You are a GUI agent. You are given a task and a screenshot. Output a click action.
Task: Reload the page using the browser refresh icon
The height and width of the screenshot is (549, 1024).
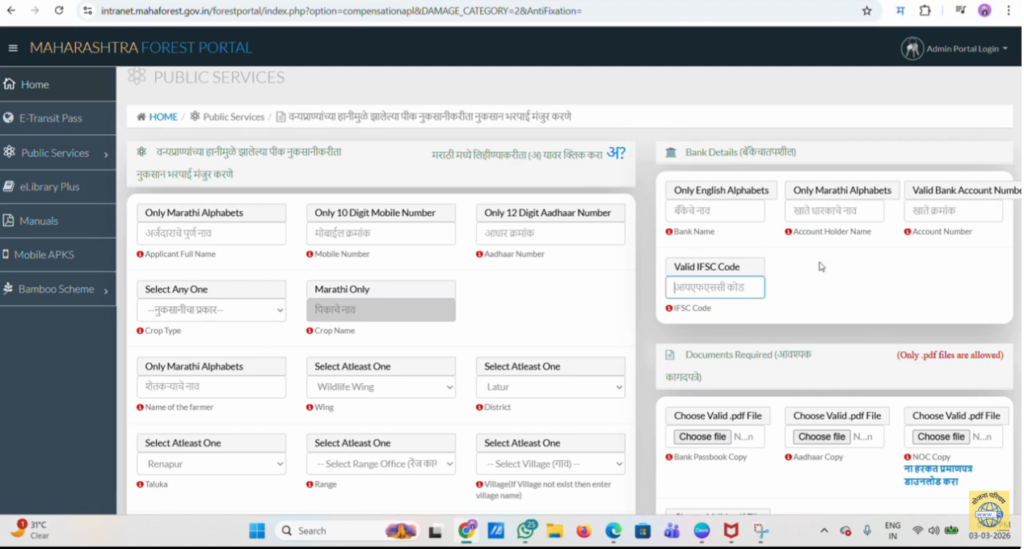click(x=59, y=10)
